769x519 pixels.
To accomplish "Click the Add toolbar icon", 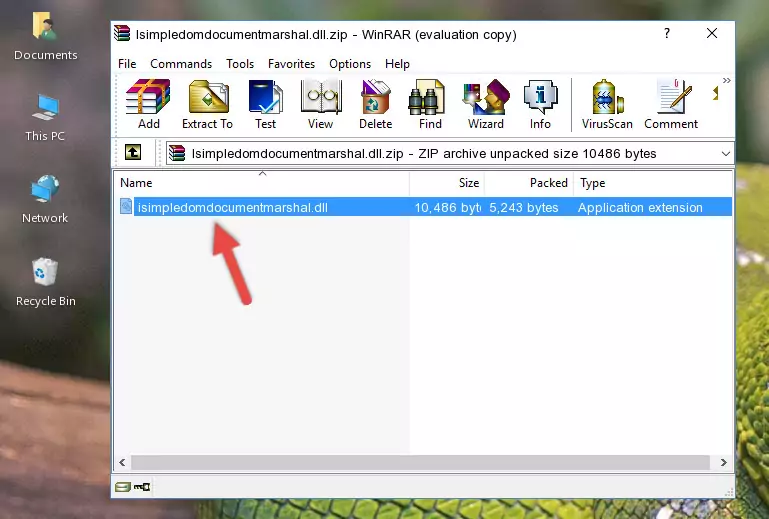I will point(148,104).
